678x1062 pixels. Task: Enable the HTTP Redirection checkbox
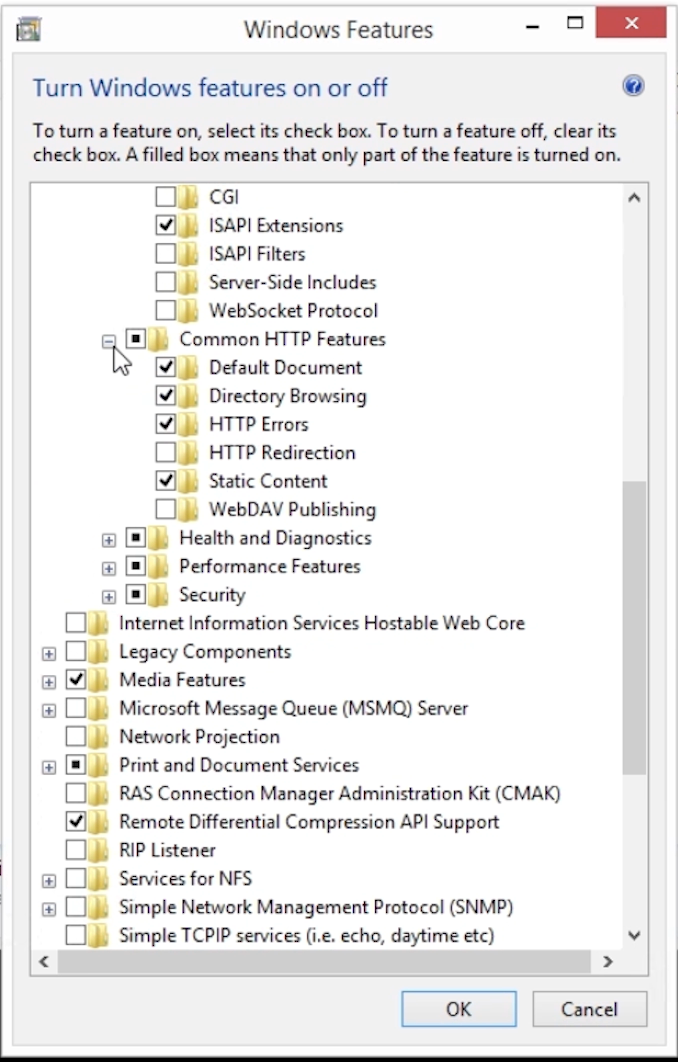165,452
